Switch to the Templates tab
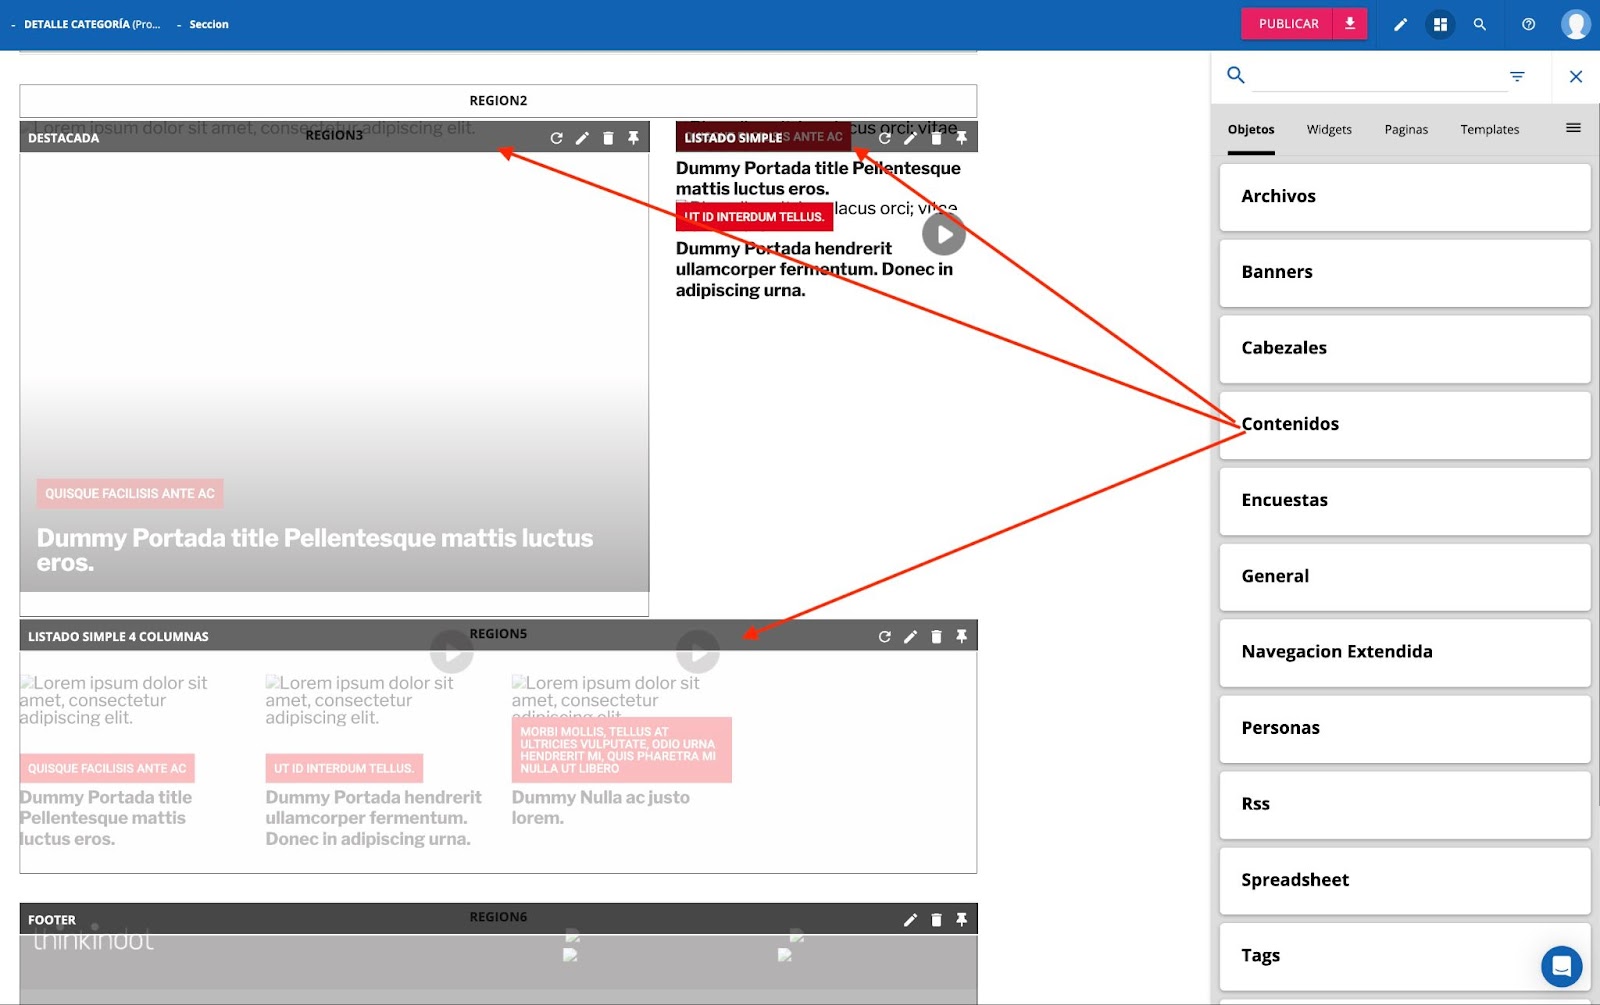Screen dimensions: 1600x1005 coord(1489,130)
